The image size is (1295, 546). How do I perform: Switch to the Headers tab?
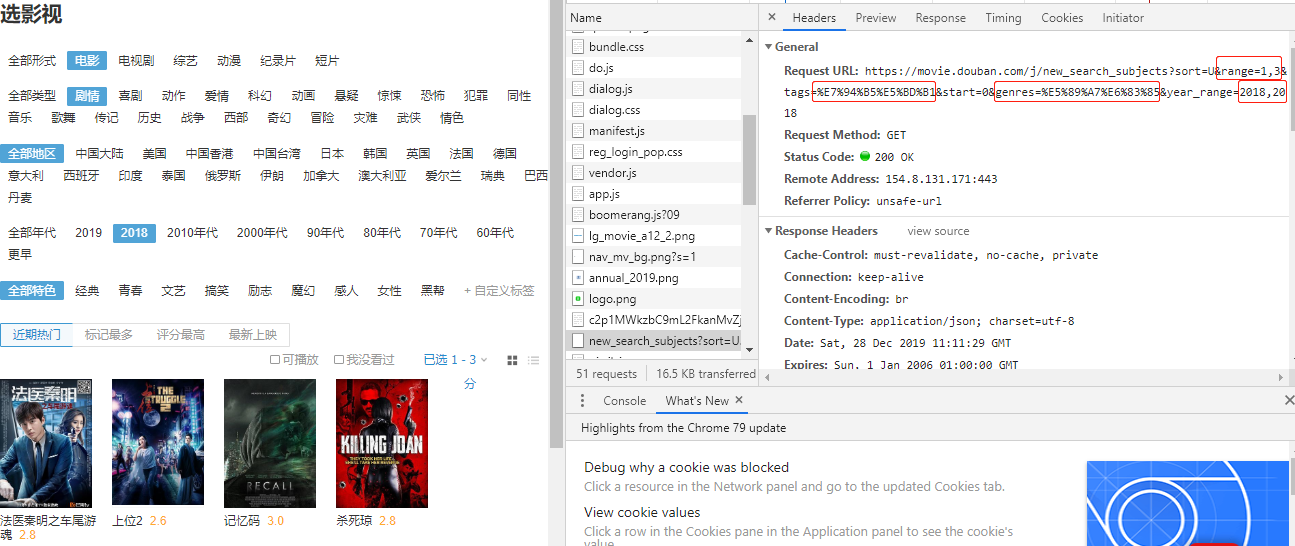(x=814, y=18)
